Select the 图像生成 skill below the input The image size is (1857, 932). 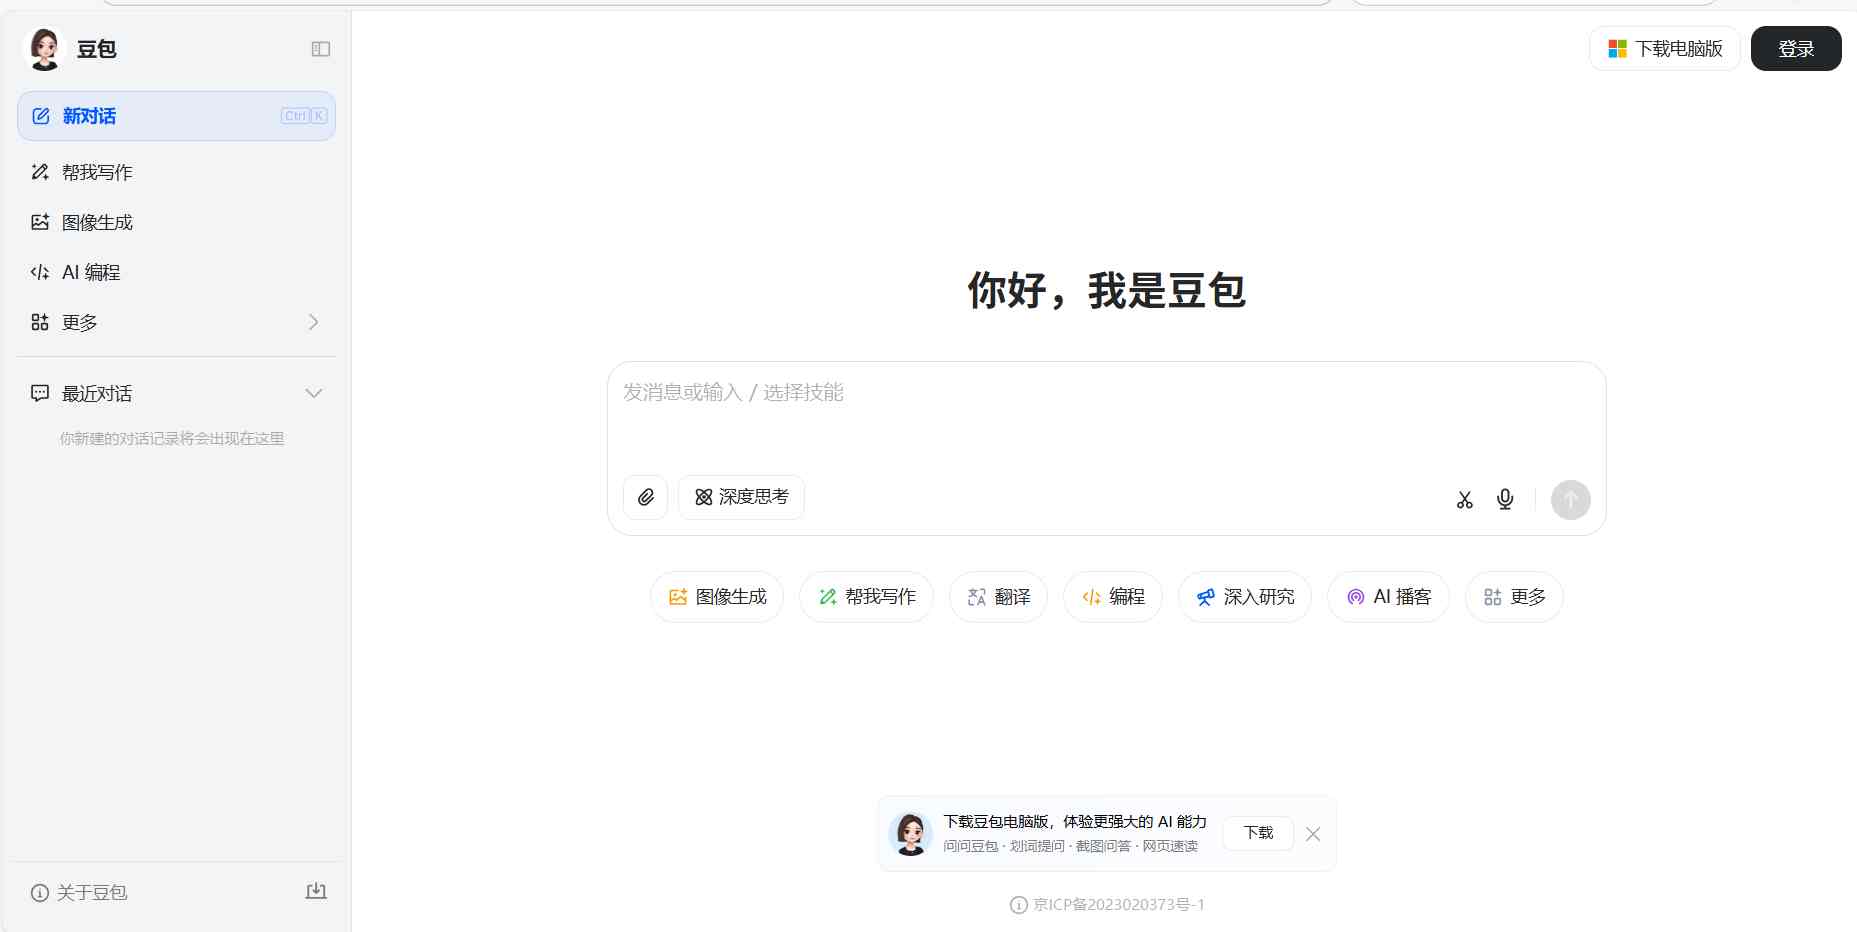716,596
